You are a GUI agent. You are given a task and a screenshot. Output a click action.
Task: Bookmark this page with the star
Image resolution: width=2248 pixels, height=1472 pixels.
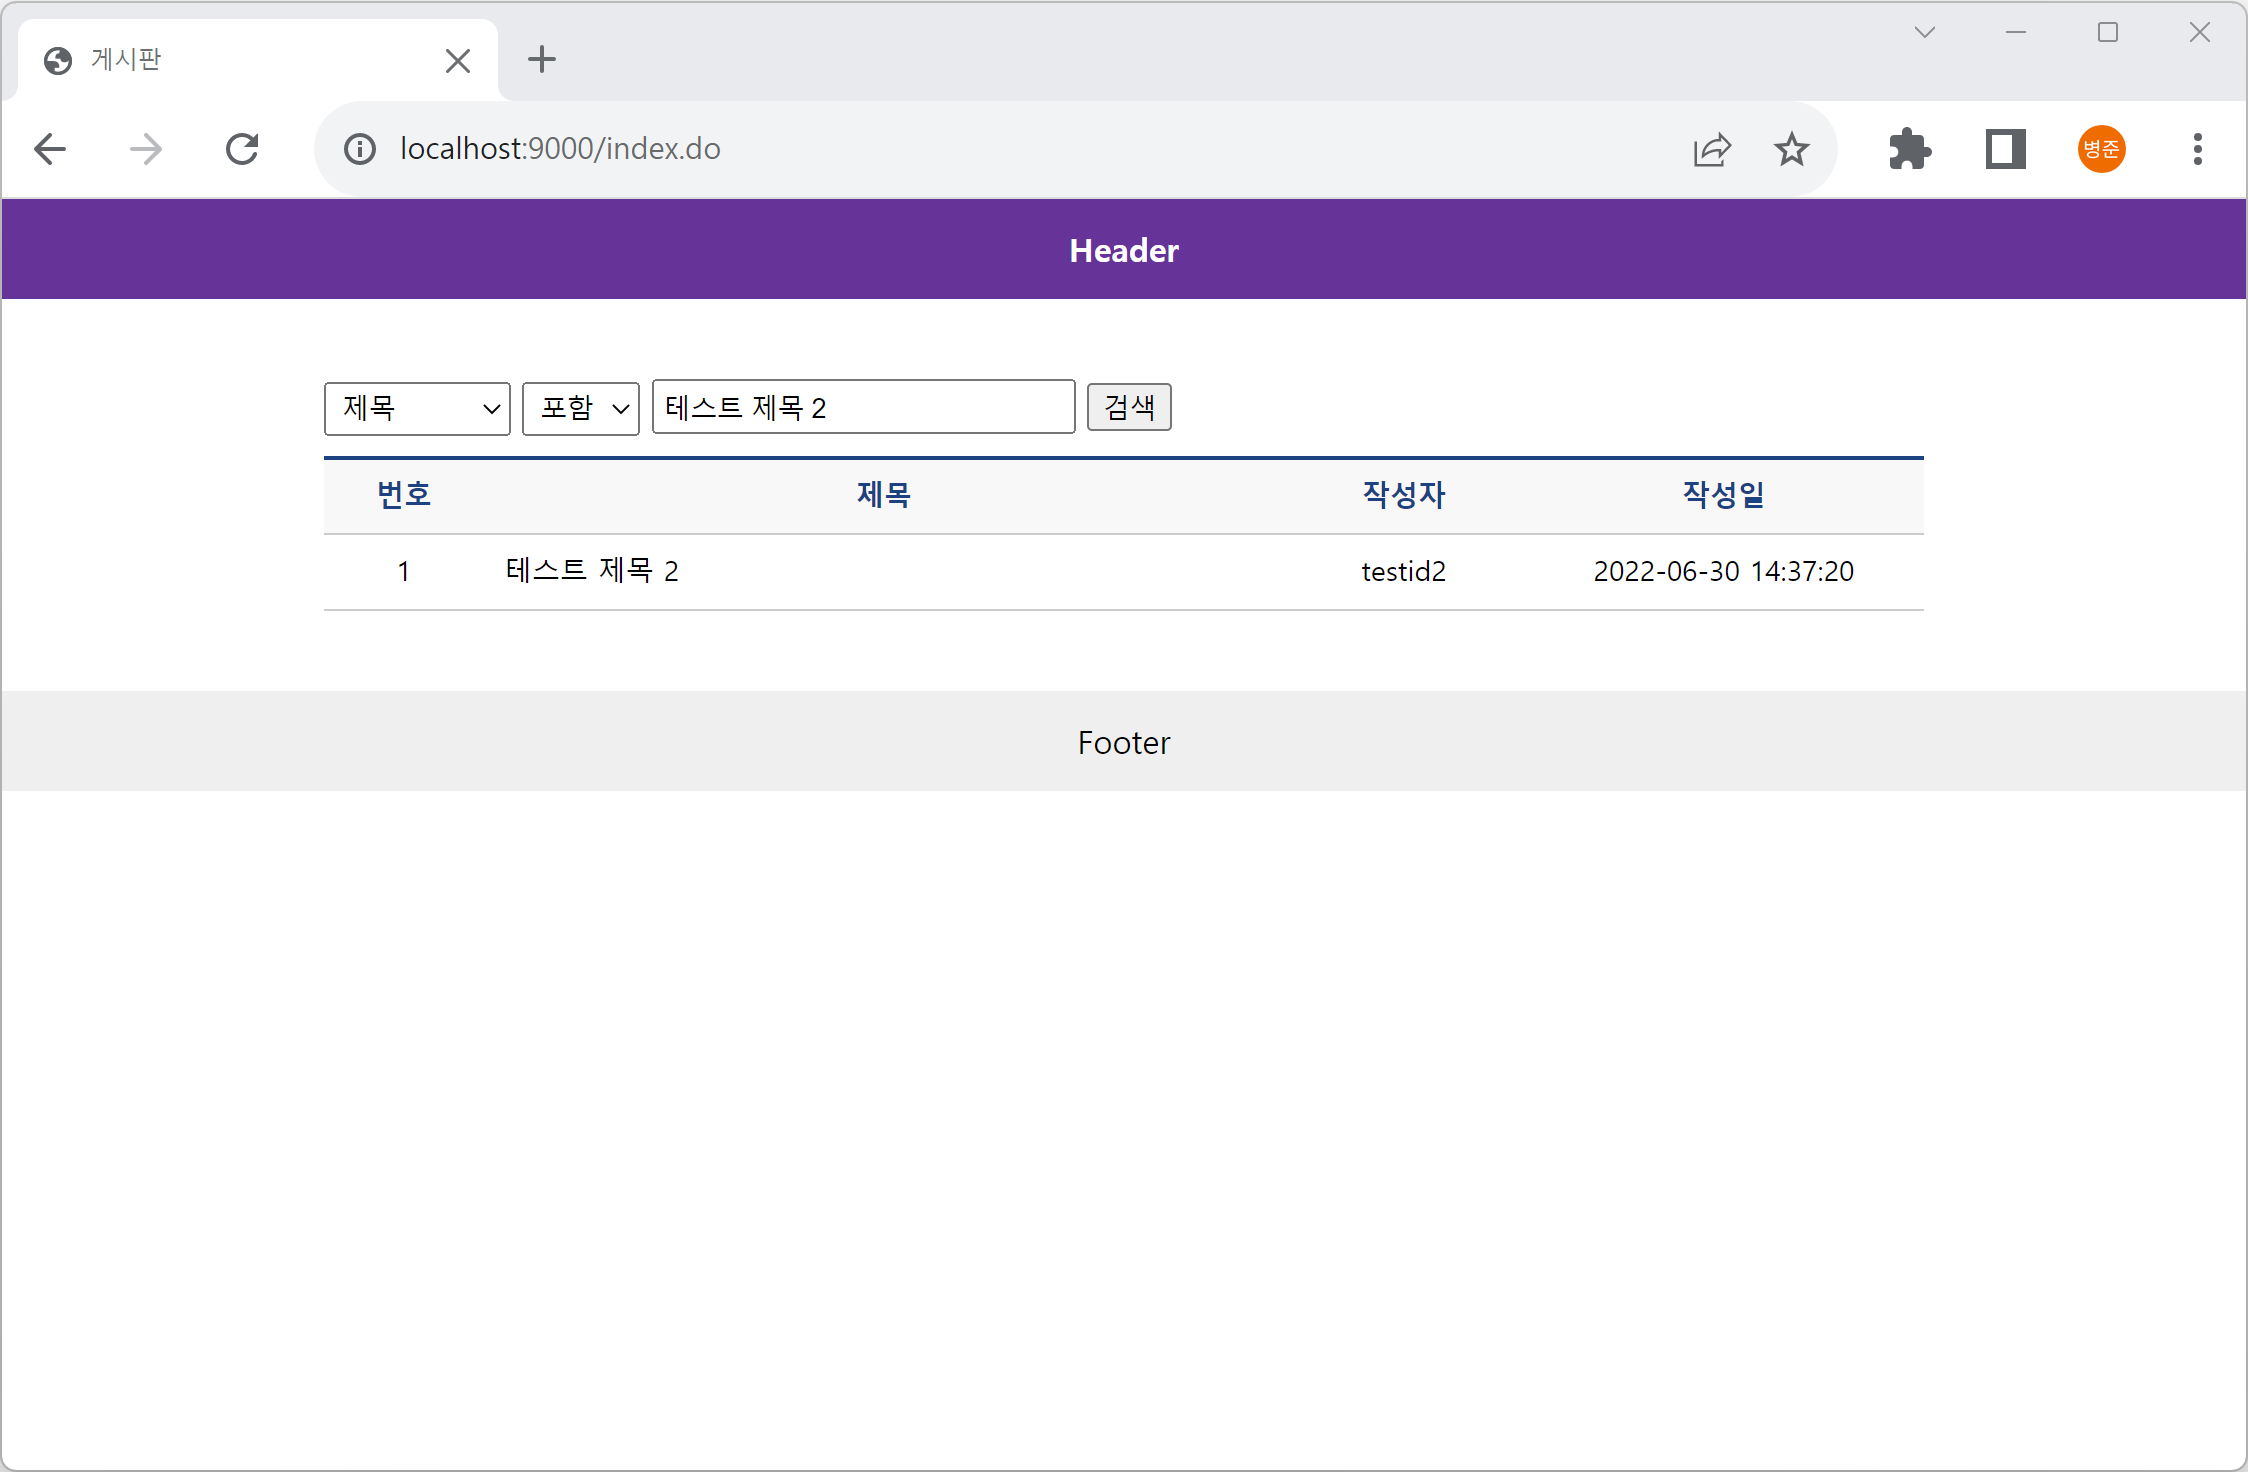coord(1791,149)
